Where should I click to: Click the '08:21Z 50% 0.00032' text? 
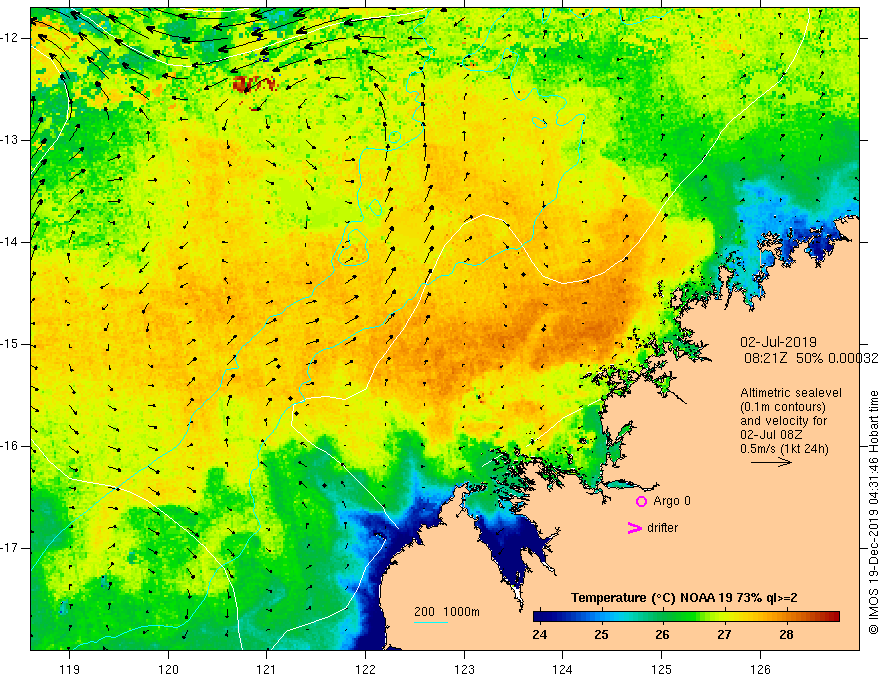(810, 358)
